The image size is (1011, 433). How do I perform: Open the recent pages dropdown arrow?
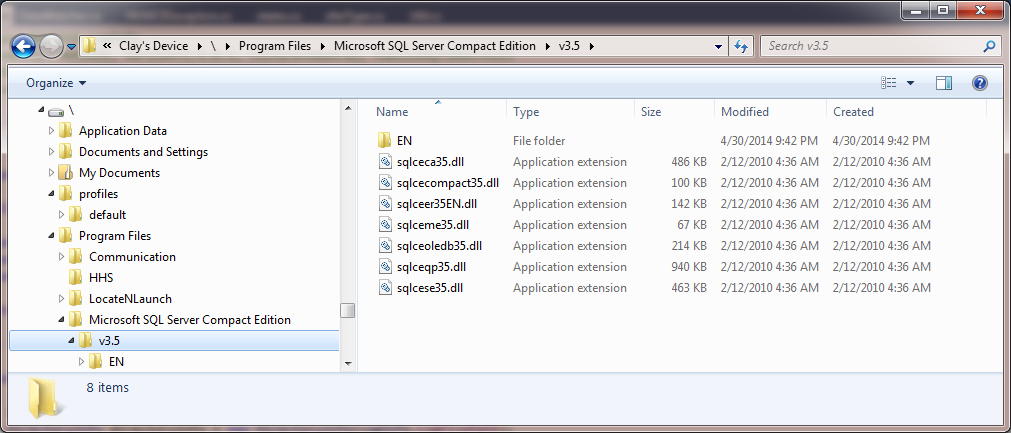(71, 47)
